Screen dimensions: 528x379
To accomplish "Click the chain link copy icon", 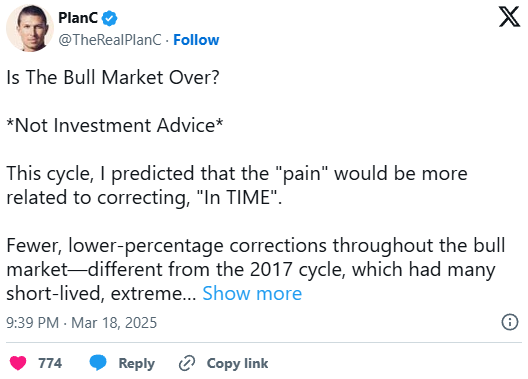I will [187, 363].
